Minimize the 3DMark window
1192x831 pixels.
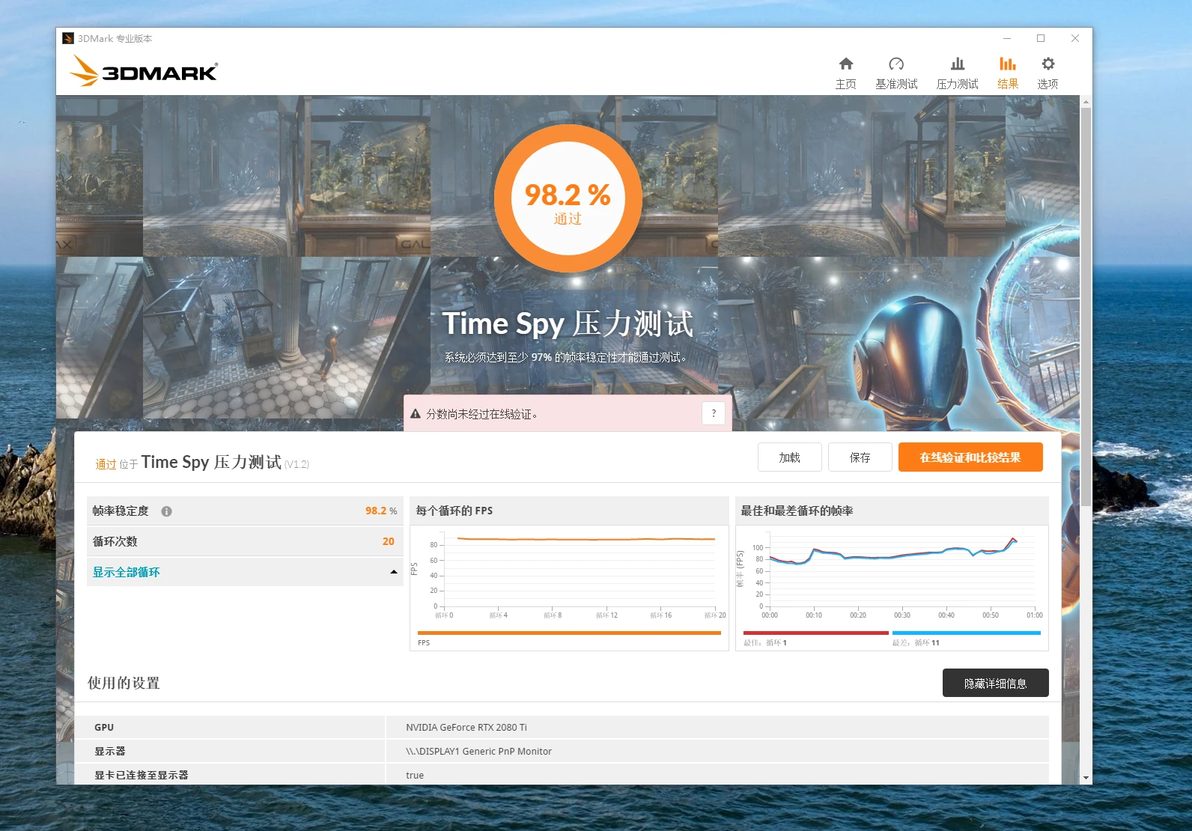[1007, 38]
